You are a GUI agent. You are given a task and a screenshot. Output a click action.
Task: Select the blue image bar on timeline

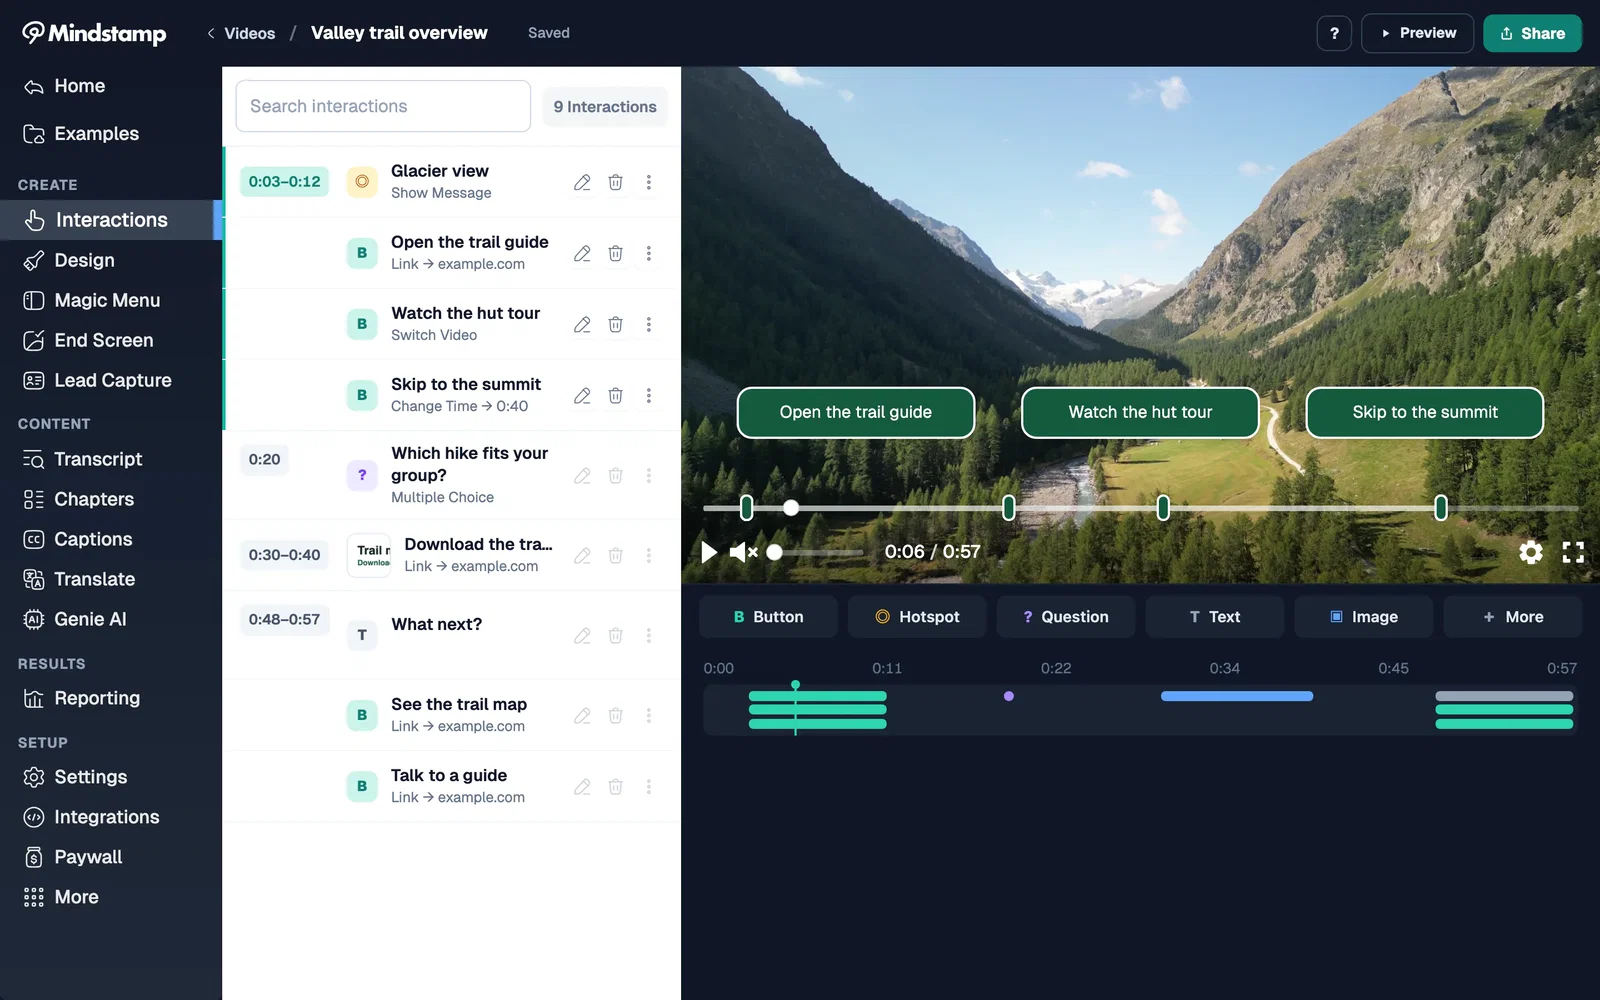pos(1237,696)
